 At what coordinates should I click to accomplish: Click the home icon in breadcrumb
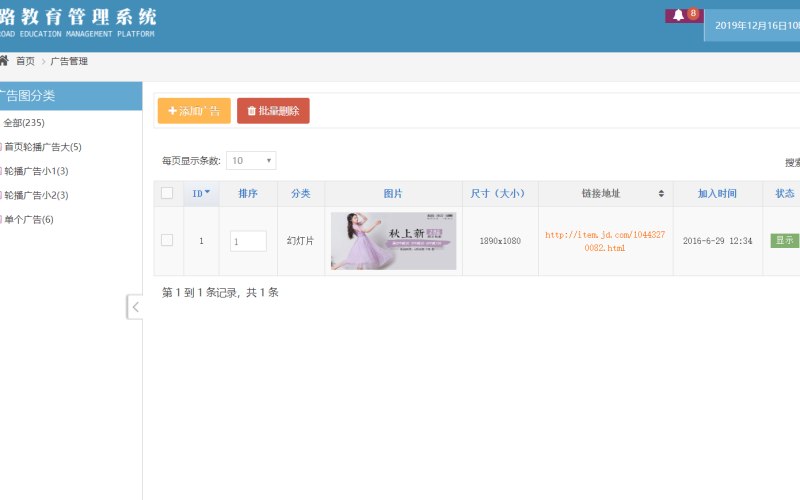4,61
